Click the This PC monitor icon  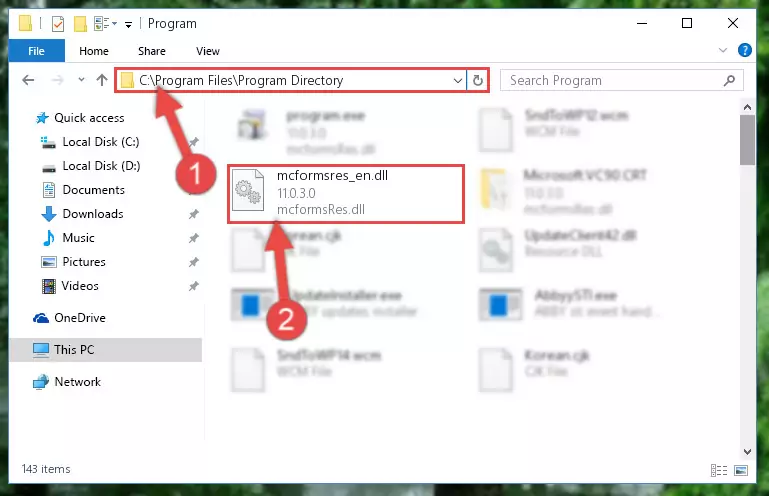41,350
